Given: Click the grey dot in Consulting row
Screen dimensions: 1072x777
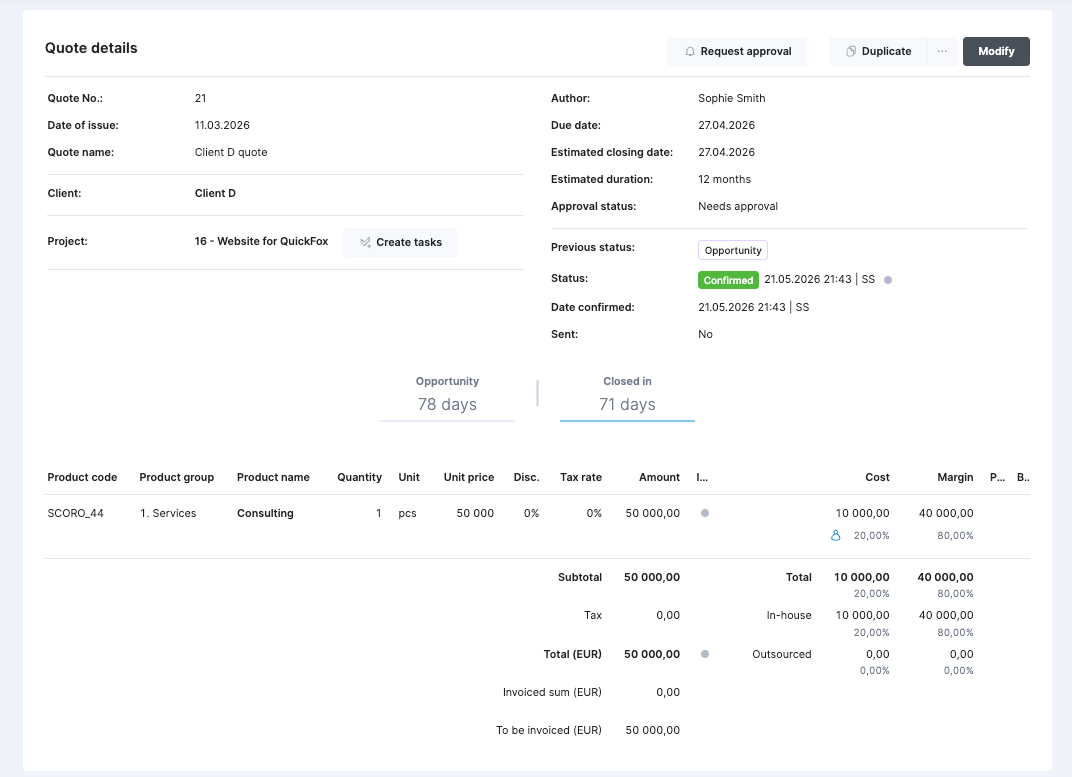Looking at the screenshot, I should click(x=705, y=513).
